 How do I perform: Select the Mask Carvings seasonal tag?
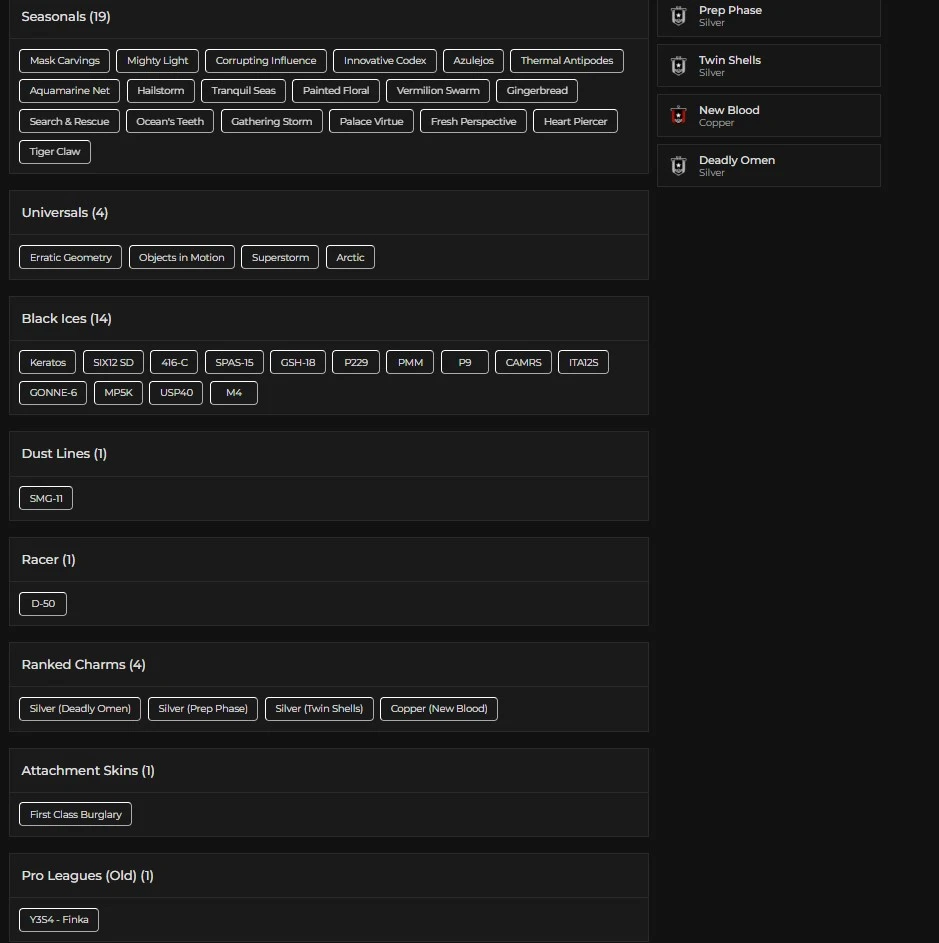coord(65,61)
